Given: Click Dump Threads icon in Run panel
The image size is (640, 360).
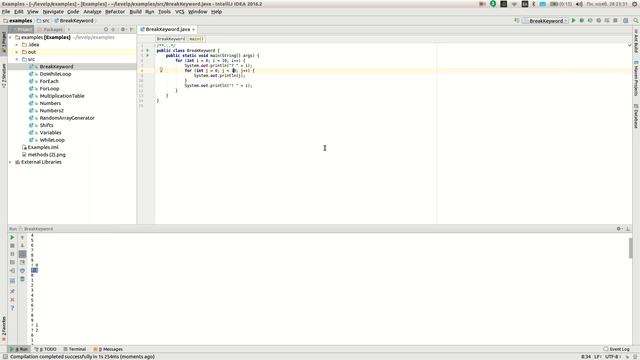Looking at the screenshot, I should [12, 262].
